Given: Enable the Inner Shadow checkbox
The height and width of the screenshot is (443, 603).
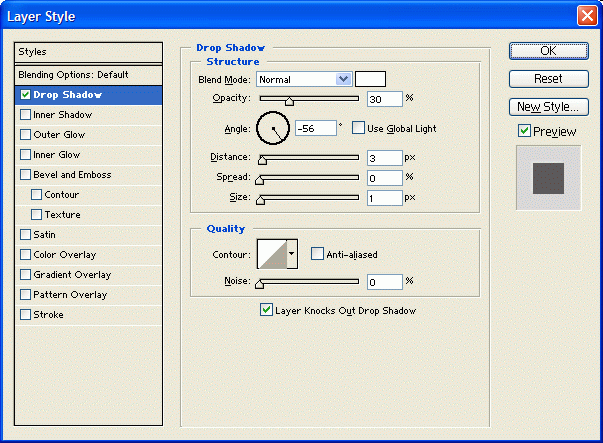Looking at the screenshot, I should (25, 115).
